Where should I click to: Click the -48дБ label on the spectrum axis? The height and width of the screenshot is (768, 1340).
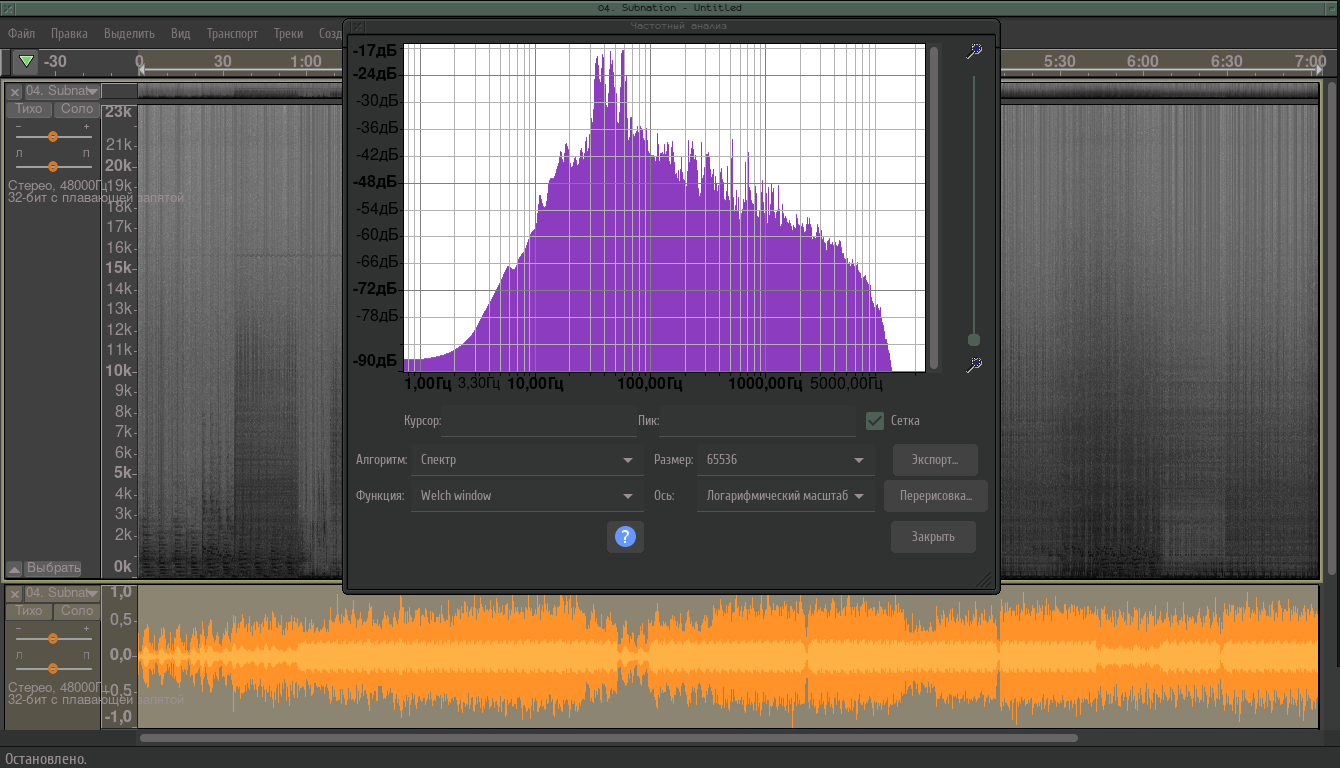[375, 182]
